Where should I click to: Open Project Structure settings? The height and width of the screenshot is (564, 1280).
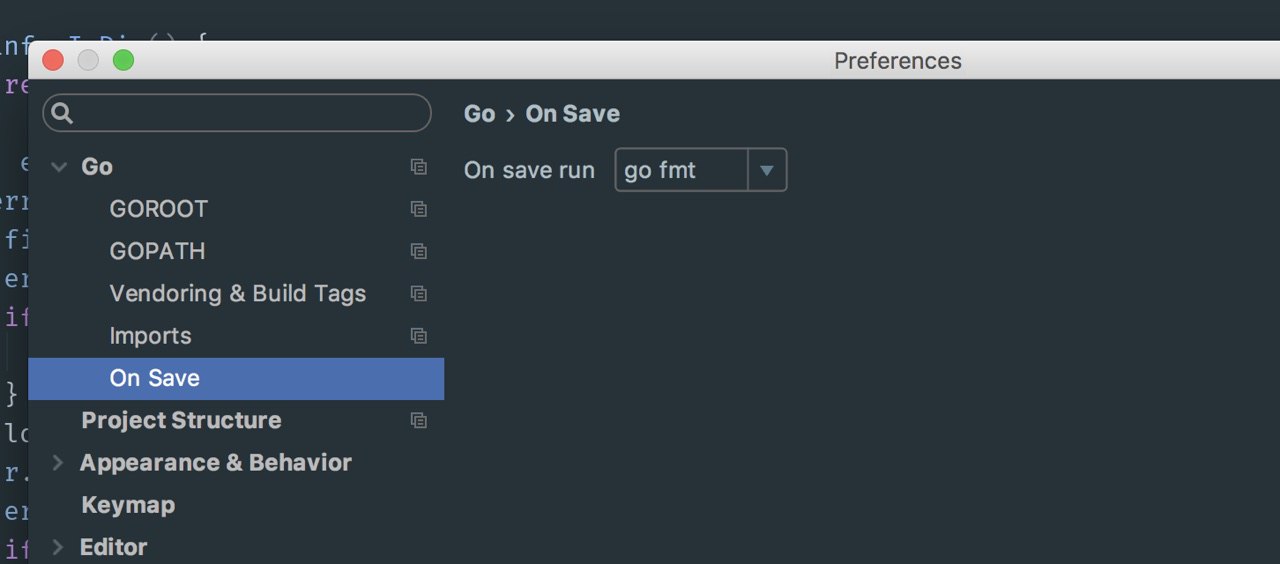(180, 421)
